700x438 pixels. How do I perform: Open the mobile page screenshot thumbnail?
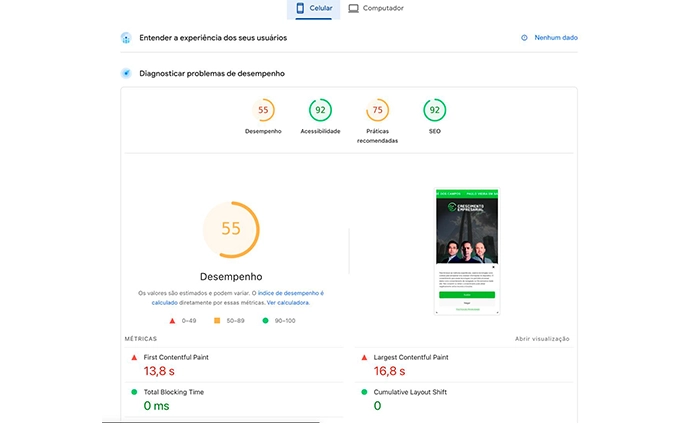(x=467, y=251)
